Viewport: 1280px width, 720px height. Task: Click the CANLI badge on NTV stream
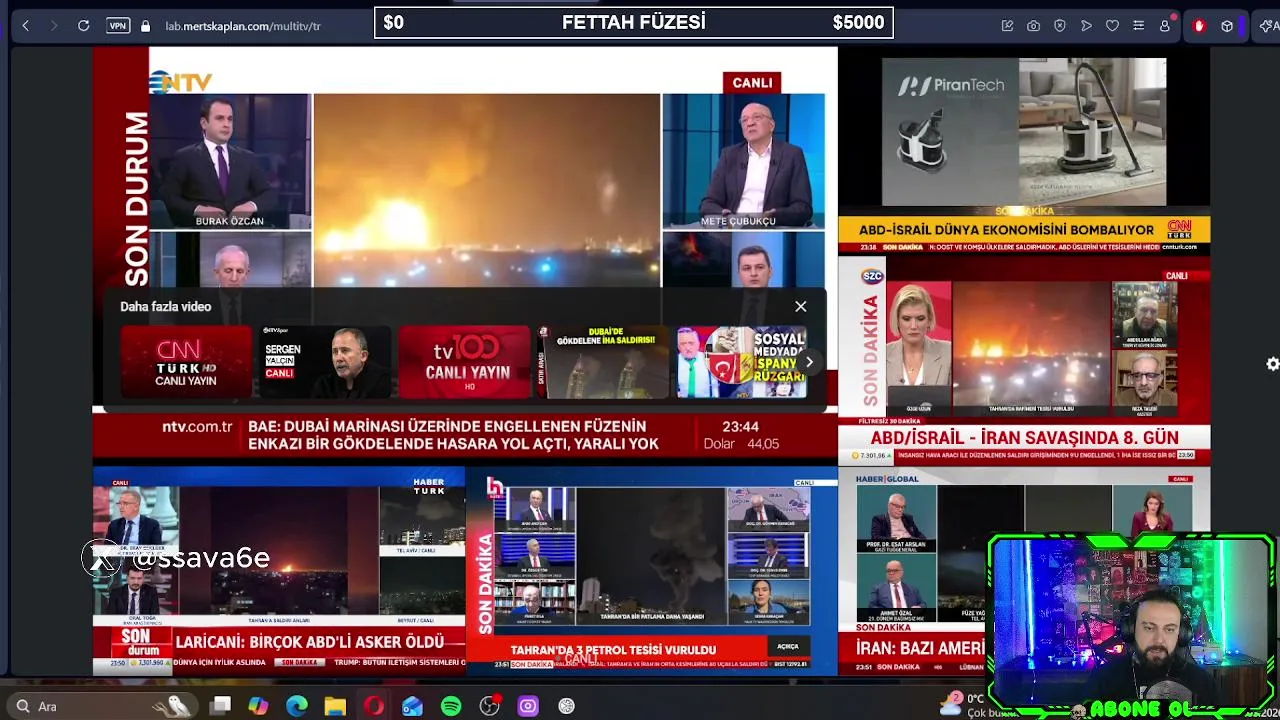click(x=752, y=83)
